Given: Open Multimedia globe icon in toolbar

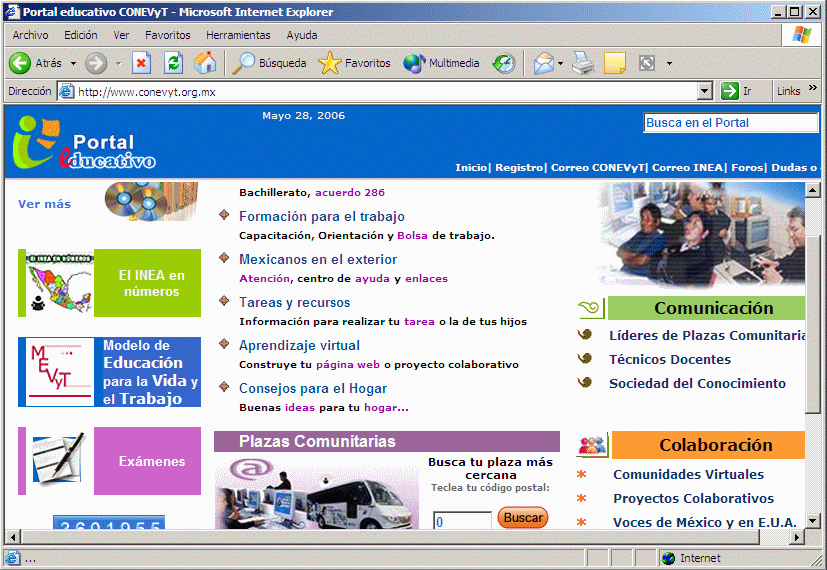Looking at the screenshot, I should [x=414, y=63].
